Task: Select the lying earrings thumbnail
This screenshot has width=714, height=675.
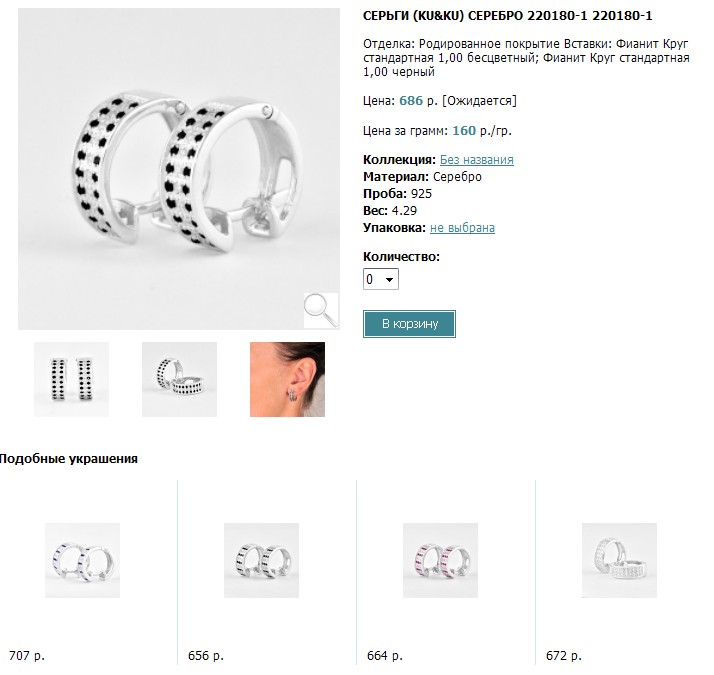Action: 179,379
